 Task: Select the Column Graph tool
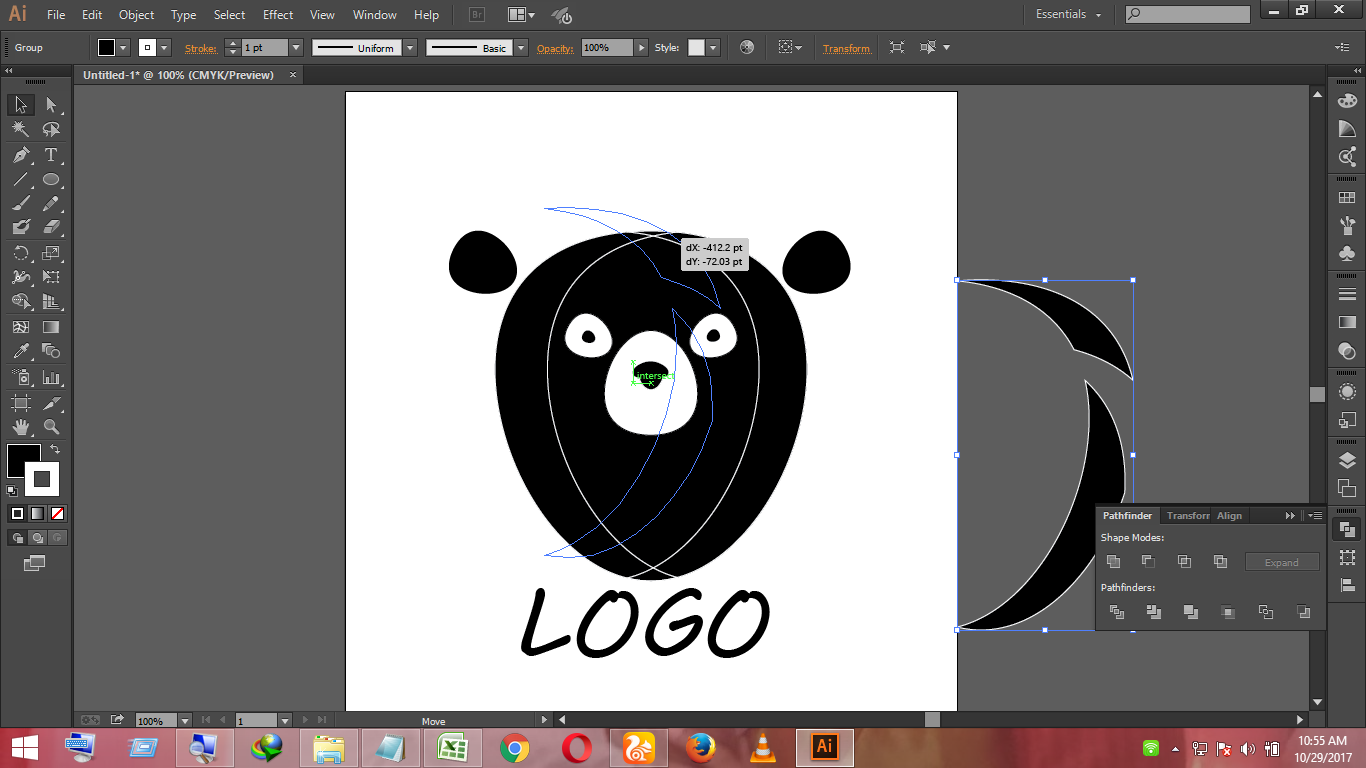[51, 378]
